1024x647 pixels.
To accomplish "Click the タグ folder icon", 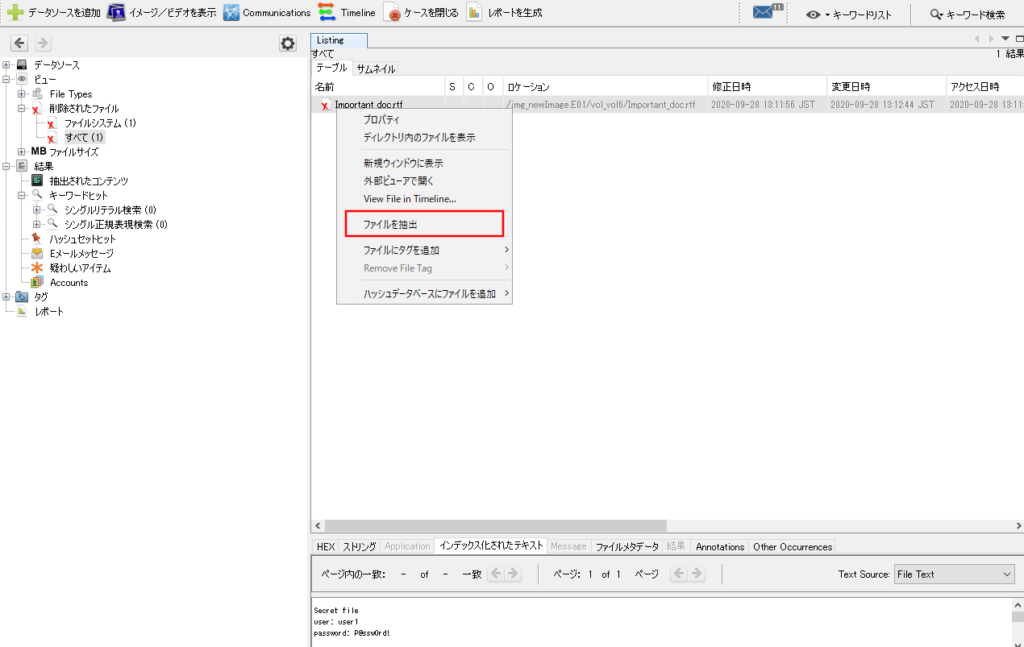I will click(22, 297).
